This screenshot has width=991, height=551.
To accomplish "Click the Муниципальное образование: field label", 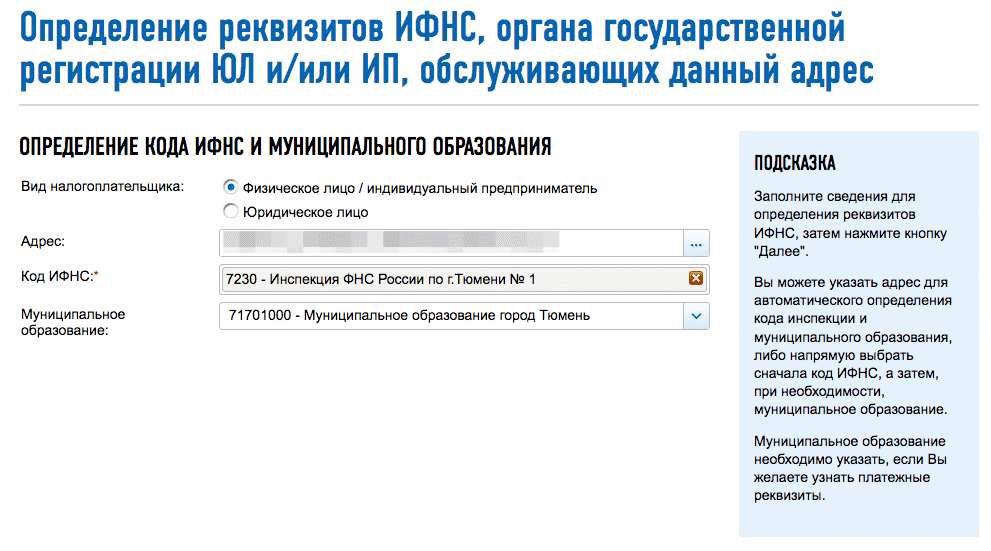I will 73,322.
